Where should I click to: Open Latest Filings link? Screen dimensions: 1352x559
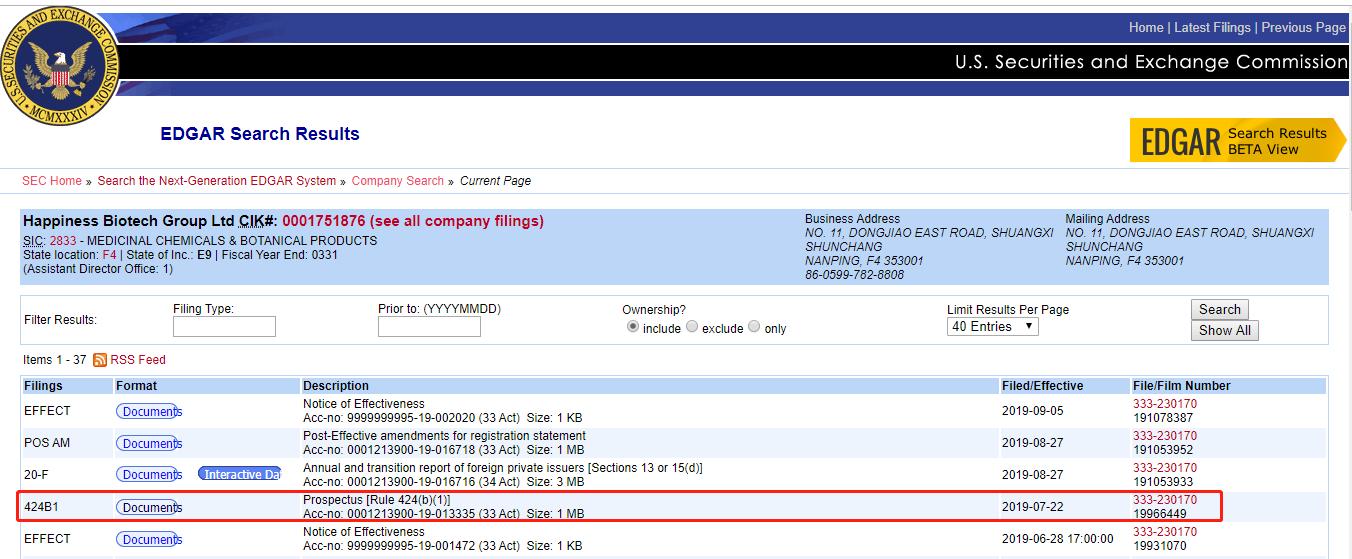coord(1212,28)
